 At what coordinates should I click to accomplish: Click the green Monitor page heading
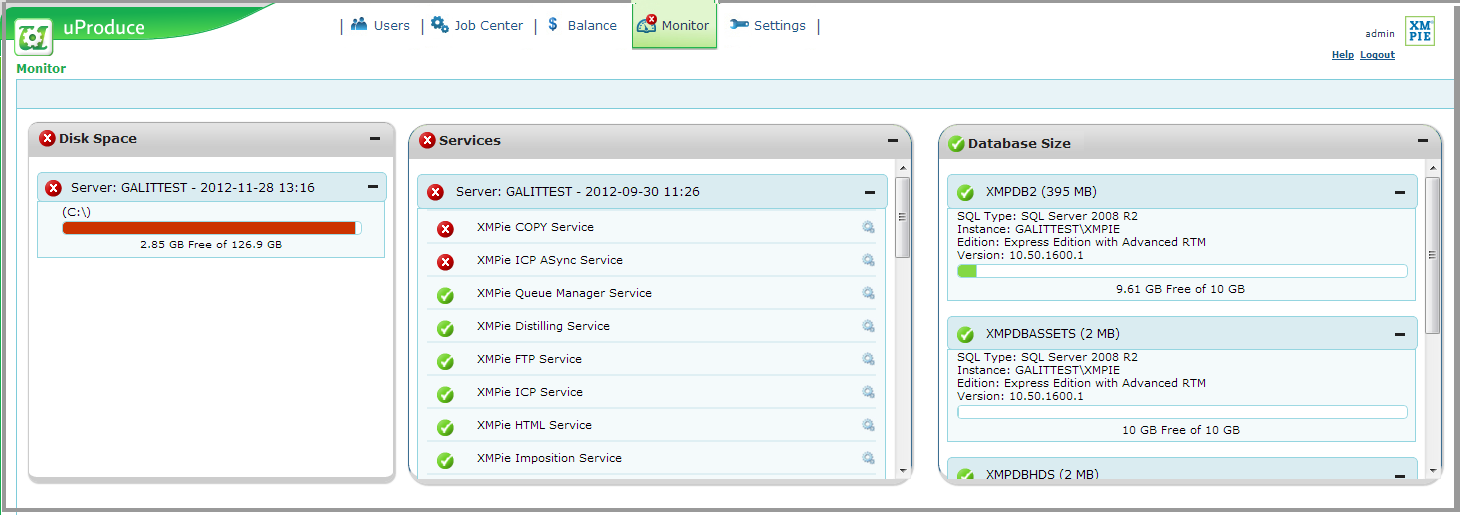point(41,69)
